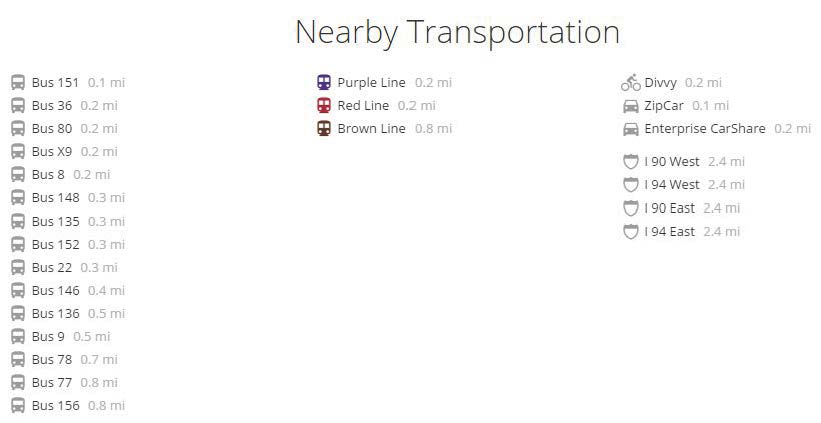821x423 pixels.
Task: Click the brown train icon for Brown Line
Action: [x=324, y=128]
